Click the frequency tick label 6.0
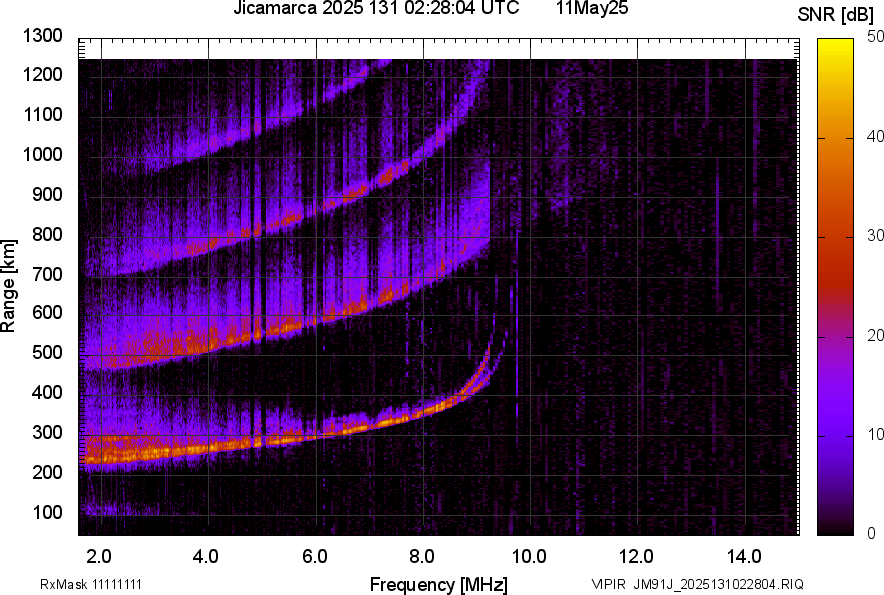884x595 pixels. 315,557
